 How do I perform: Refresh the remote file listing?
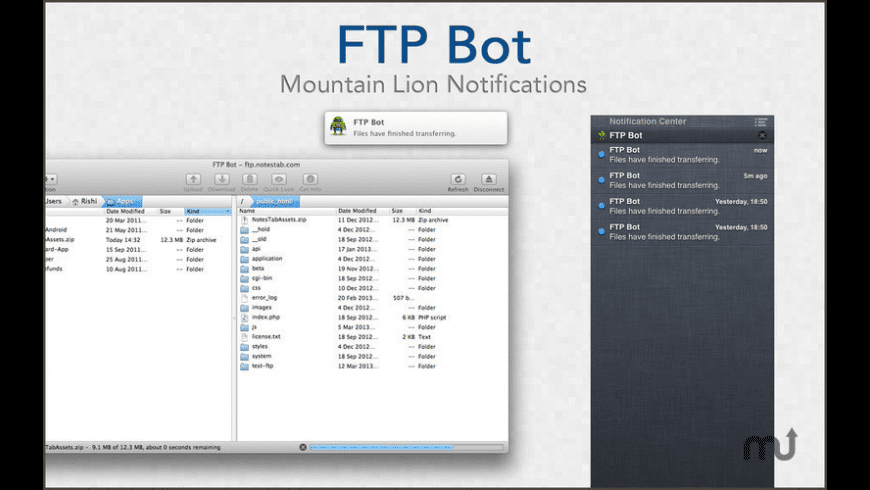[458, 179]
